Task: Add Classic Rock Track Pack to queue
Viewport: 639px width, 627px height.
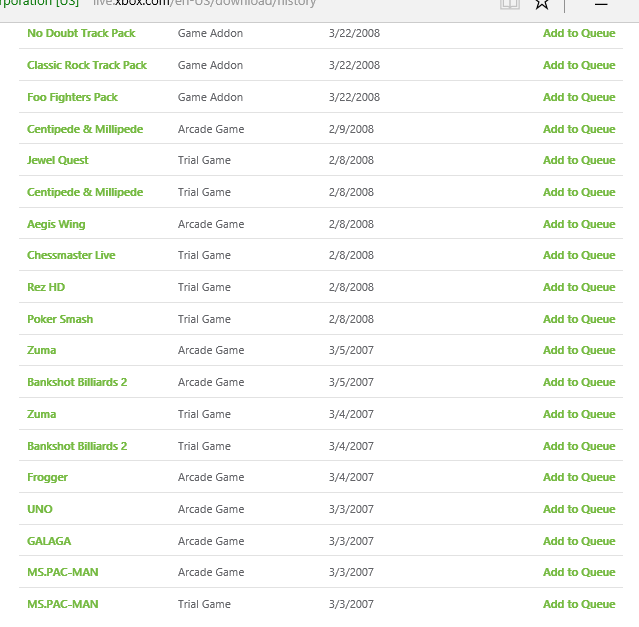Action: pos(579,65)
